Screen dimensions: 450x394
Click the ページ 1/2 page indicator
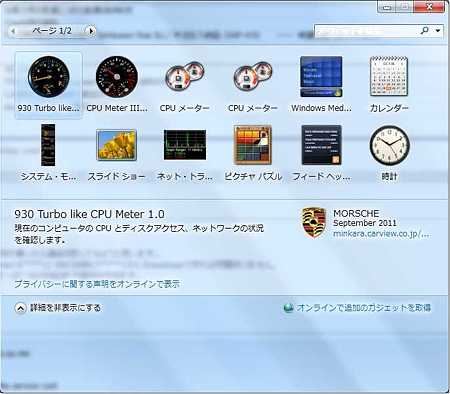coord(52,31)
